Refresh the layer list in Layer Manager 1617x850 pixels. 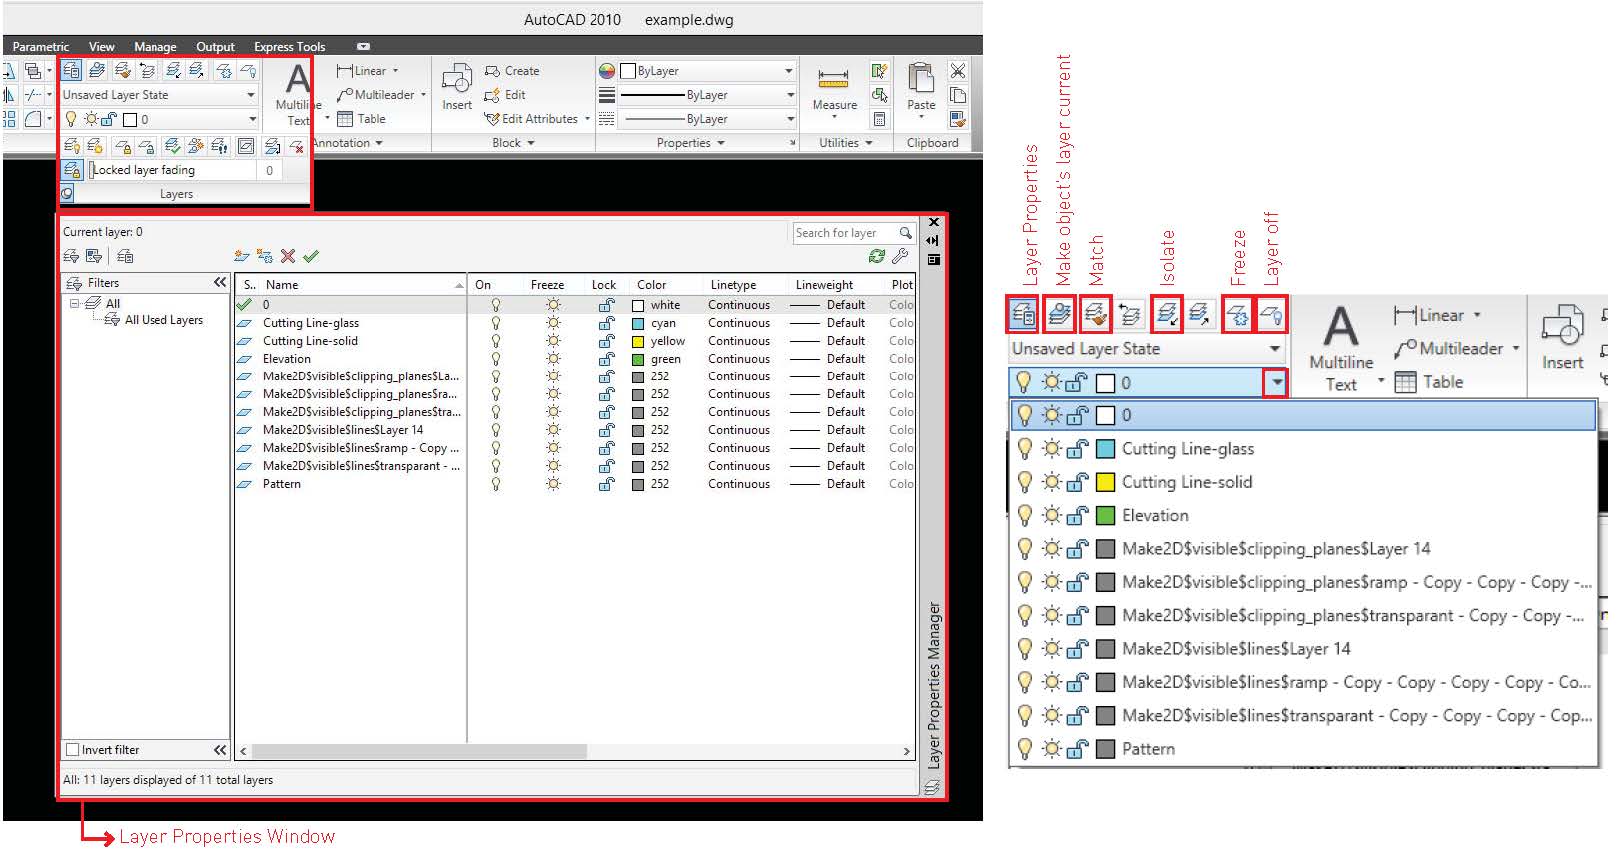877,256
